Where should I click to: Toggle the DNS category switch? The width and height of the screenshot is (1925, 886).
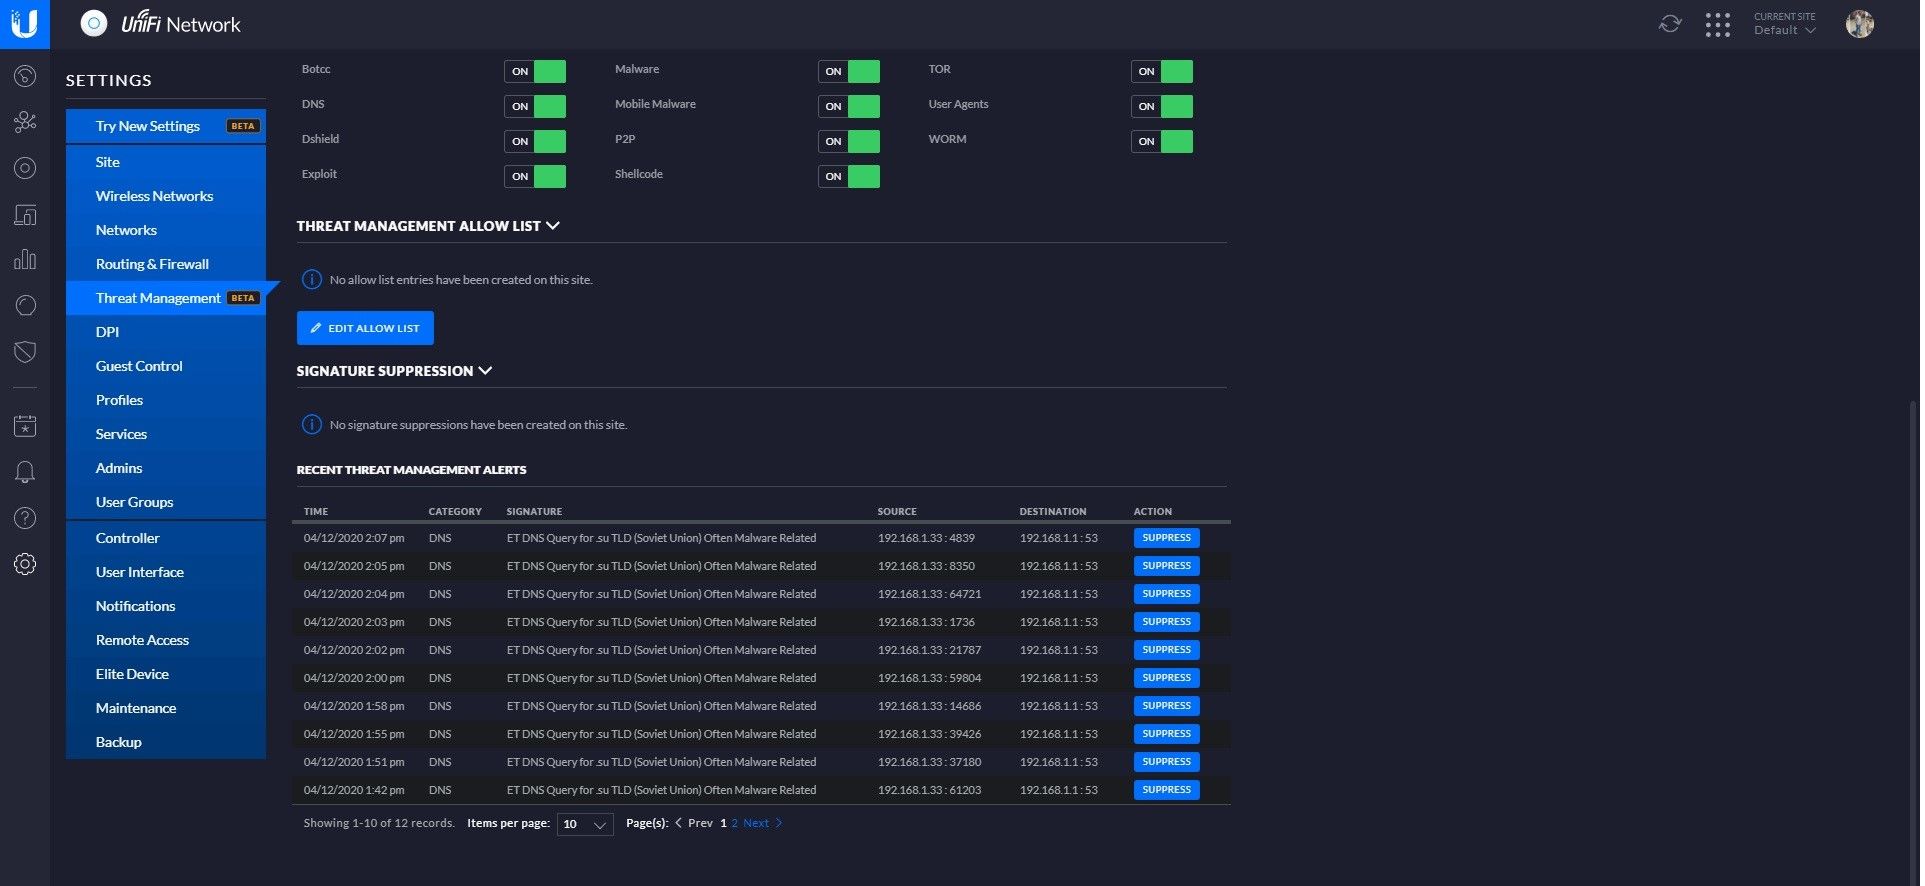coord(536,106)
